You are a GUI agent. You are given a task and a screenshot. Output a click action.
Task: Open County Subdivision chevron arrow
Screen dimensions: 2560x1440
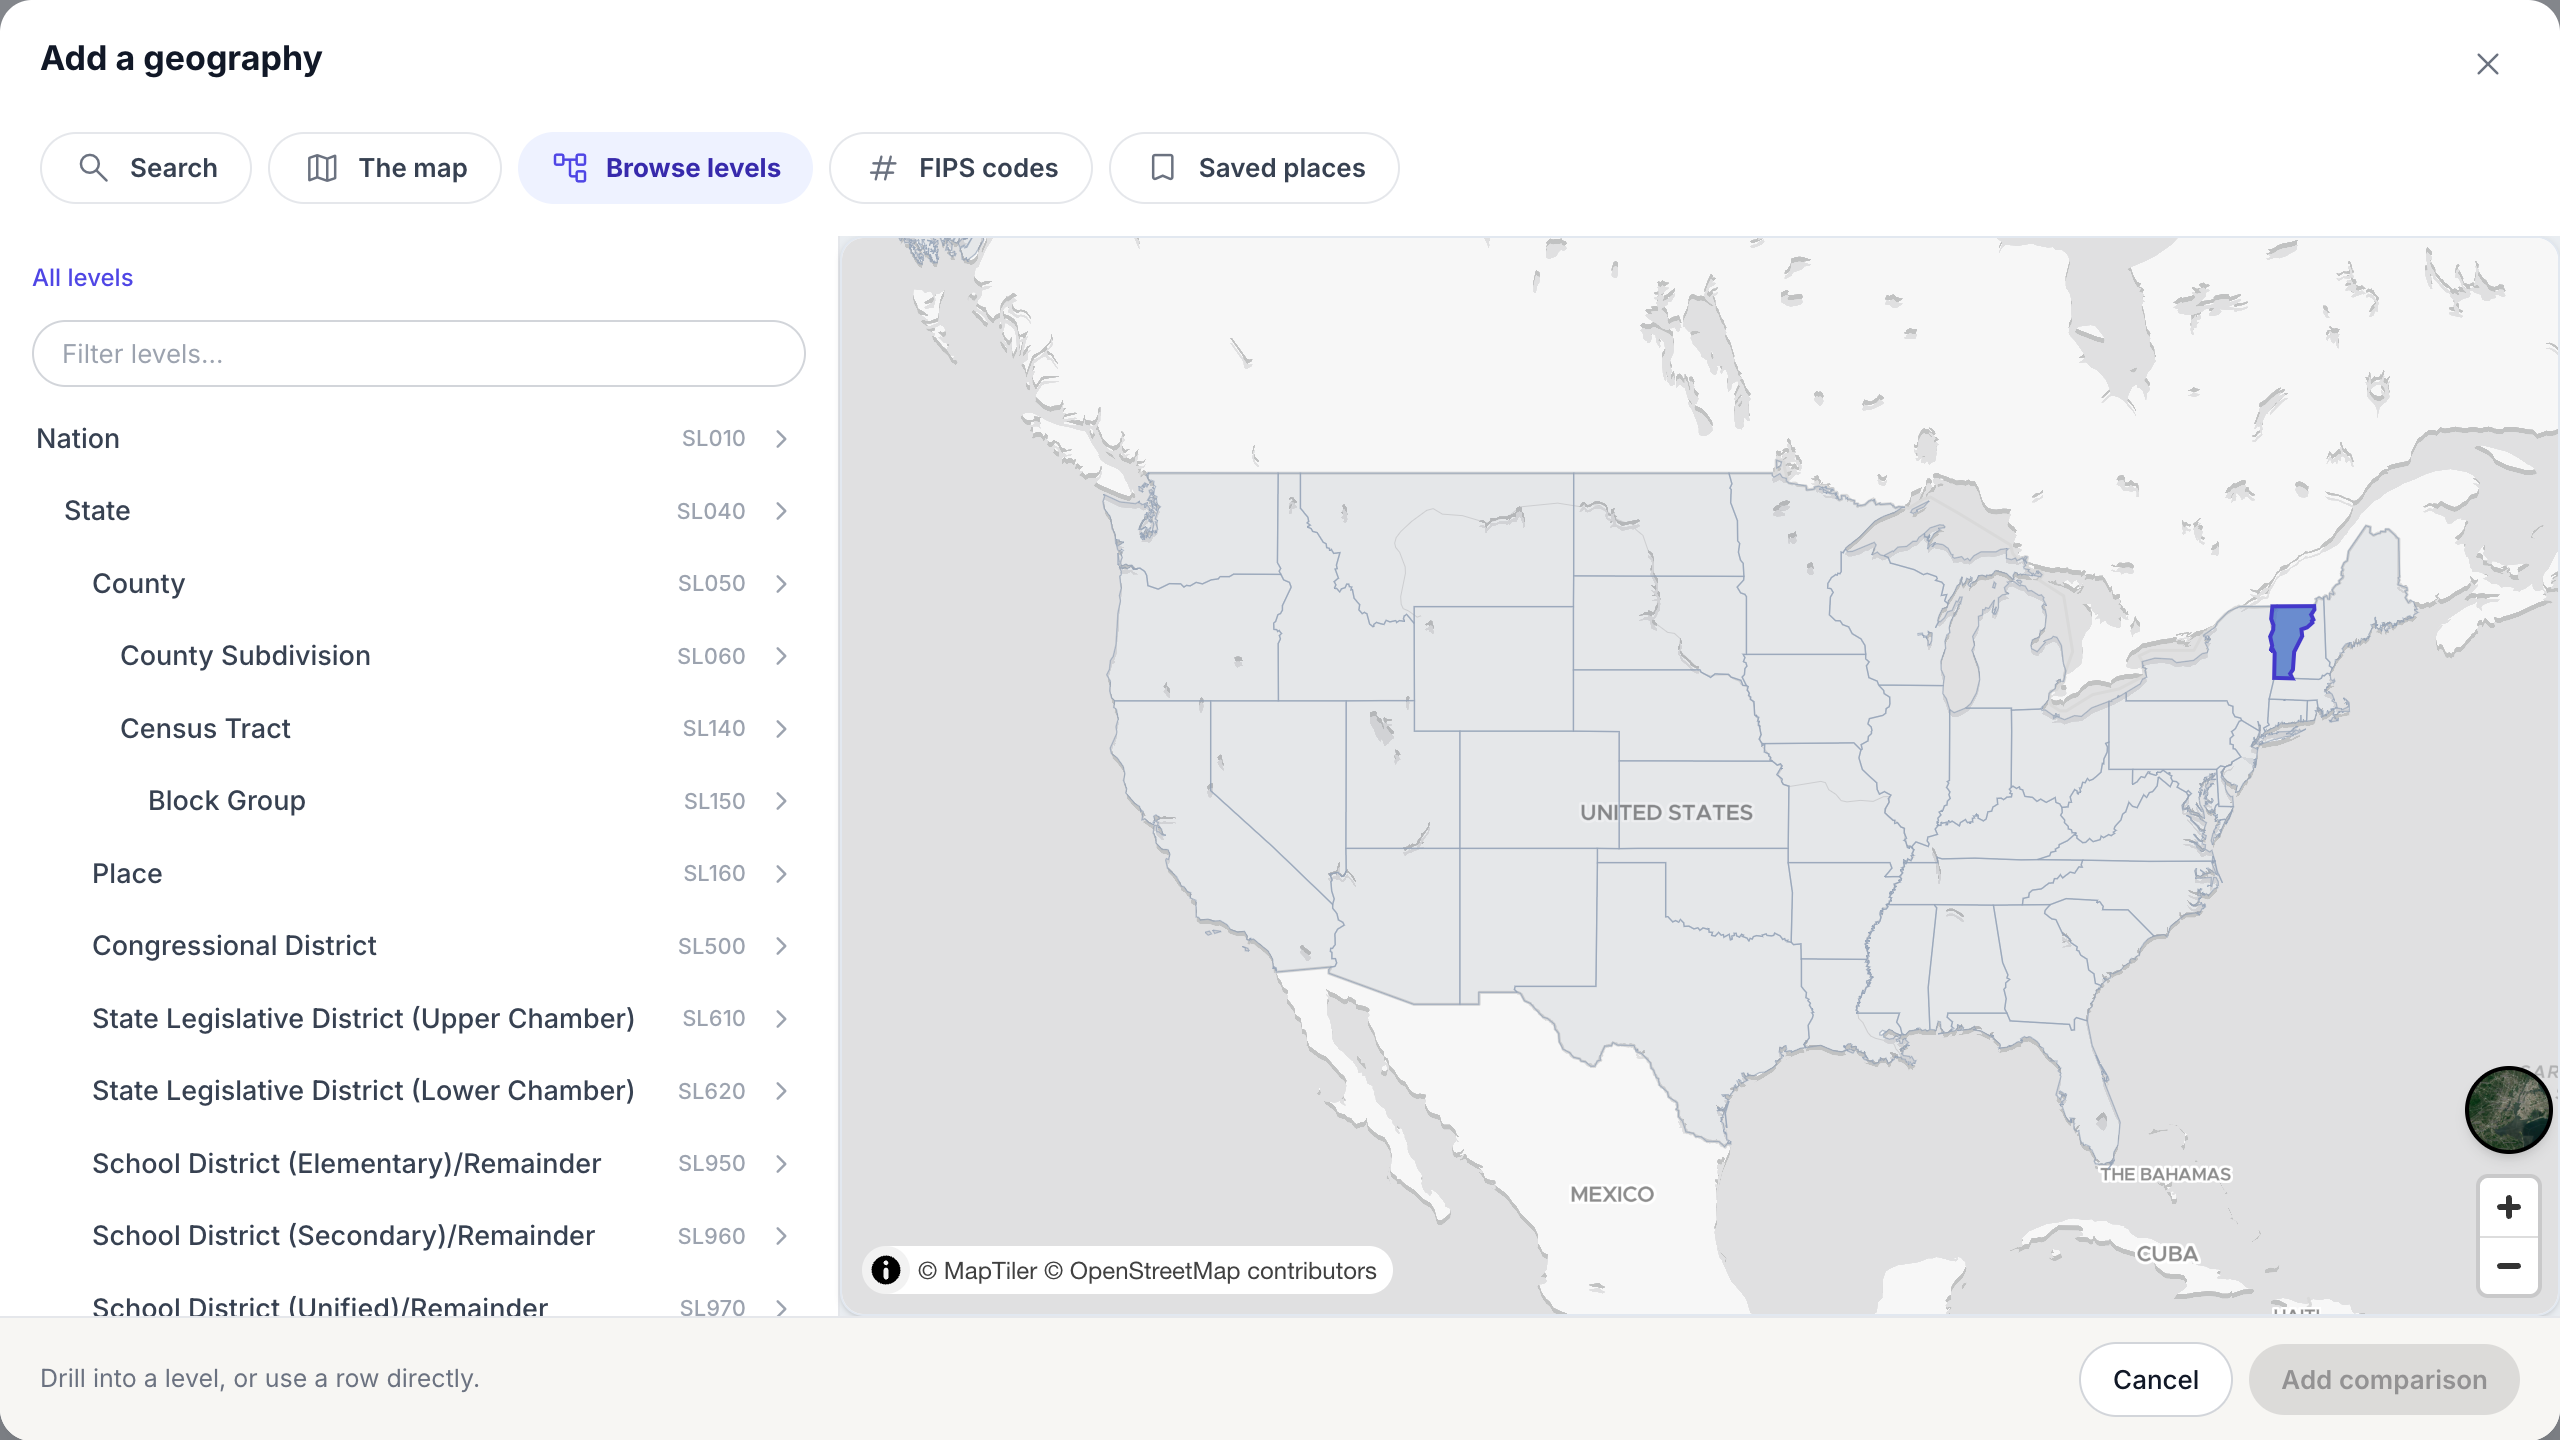(782, 656)
